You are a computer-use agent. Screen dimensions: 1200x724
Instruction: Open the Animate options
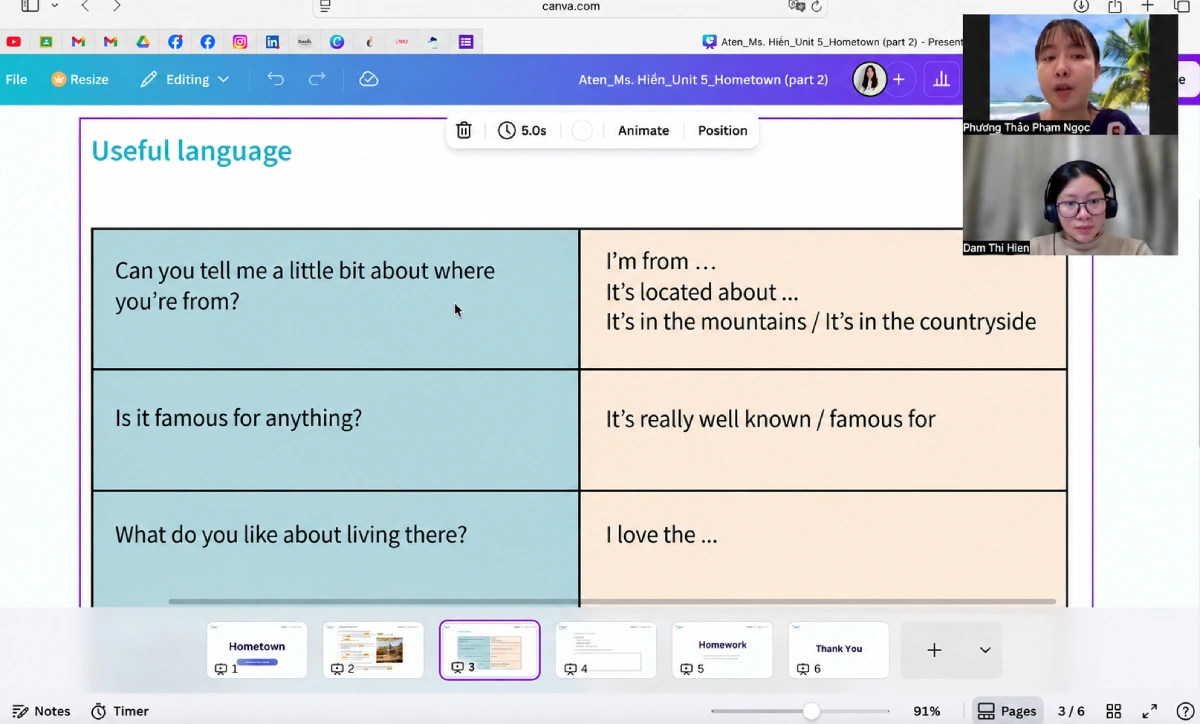(643, 130)
